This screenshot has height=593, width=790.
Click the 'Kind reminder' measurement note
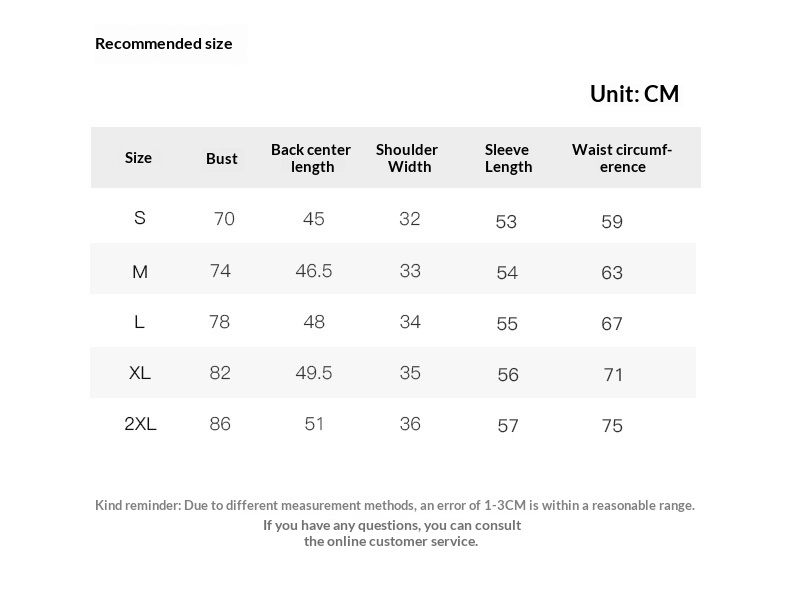395,505
